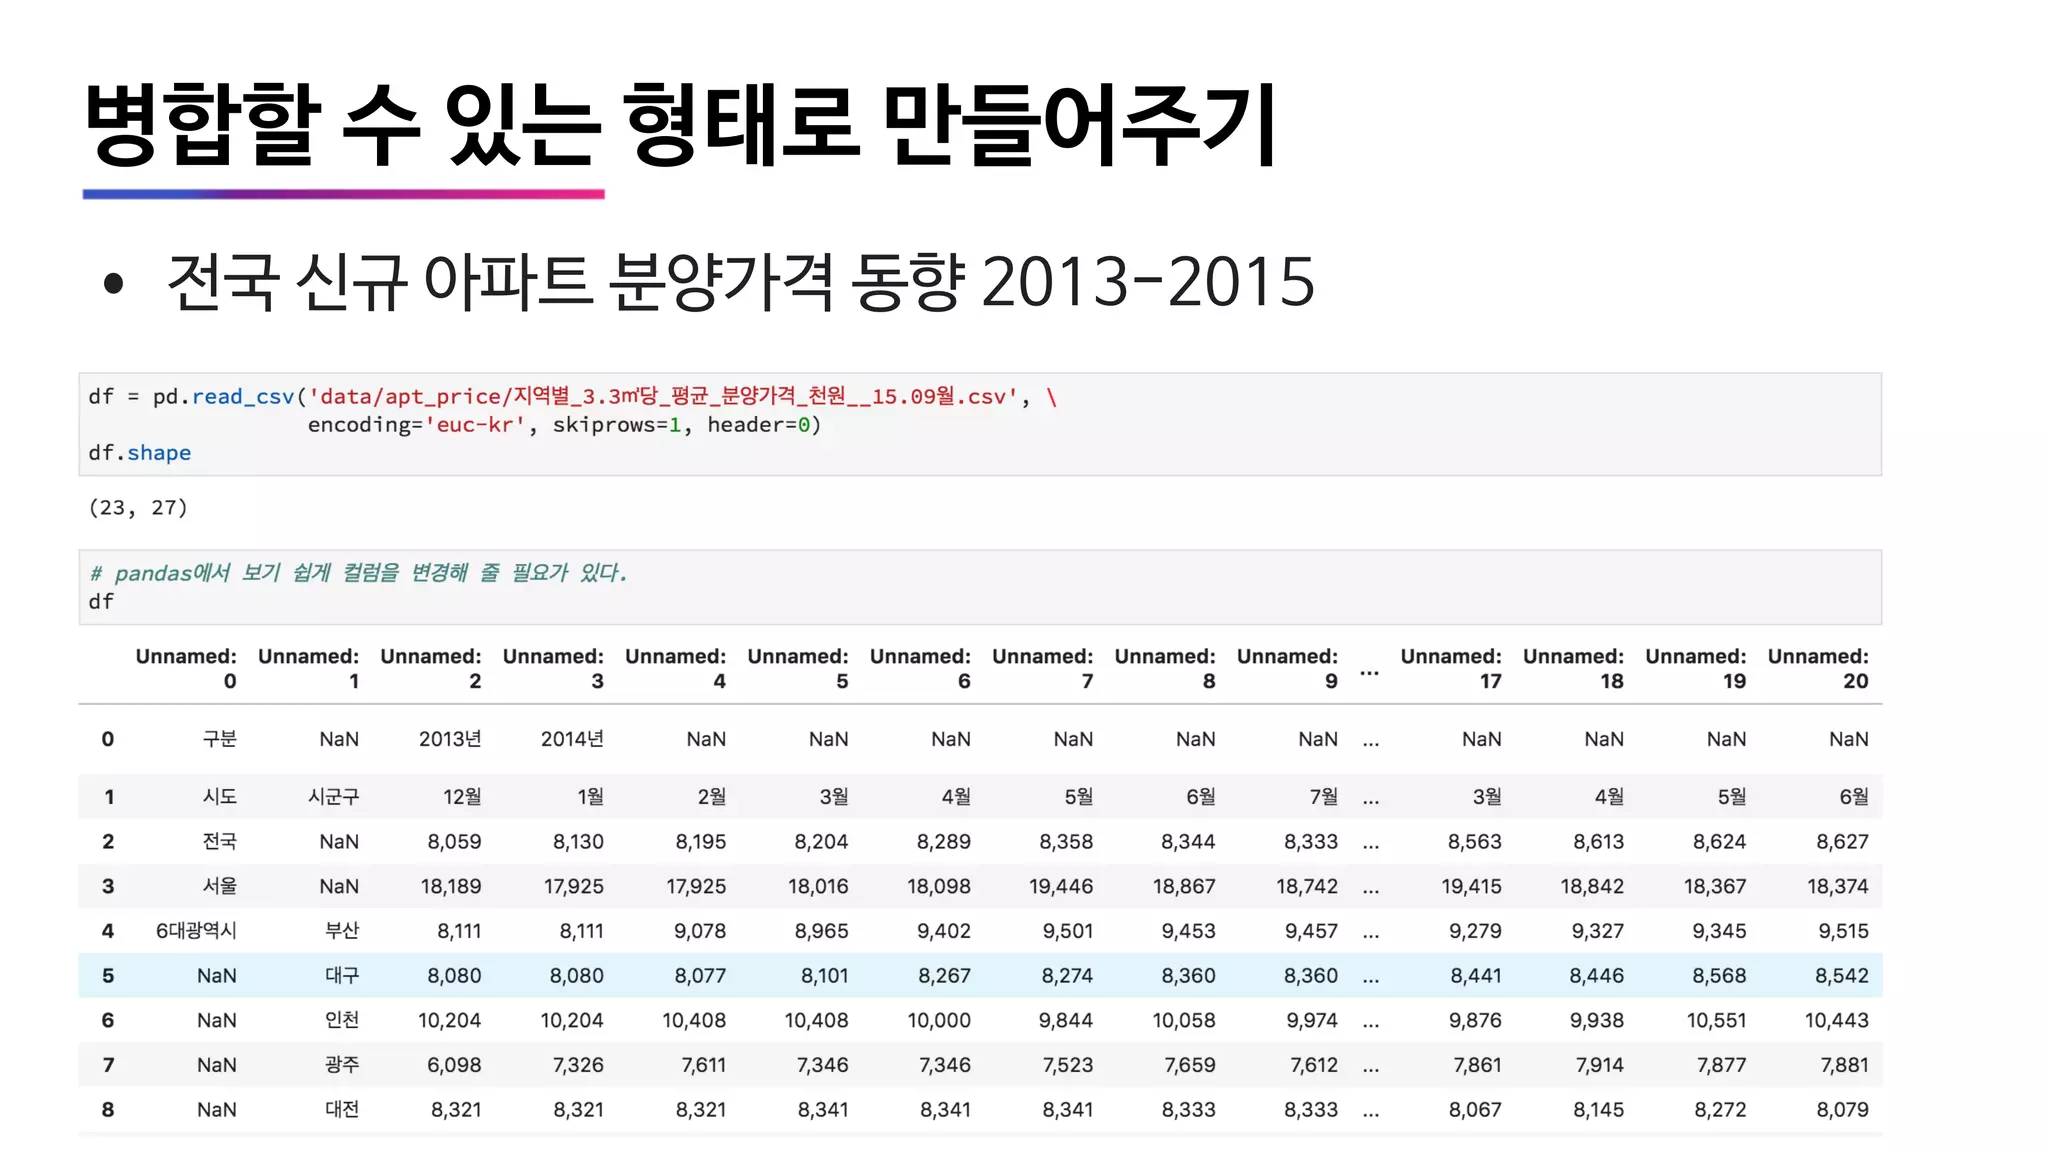This screenshot has width=2048, height=1152.
Task: Click column header Unnamed: 8
Action: pyautogui.click(x=1165, y=668)
